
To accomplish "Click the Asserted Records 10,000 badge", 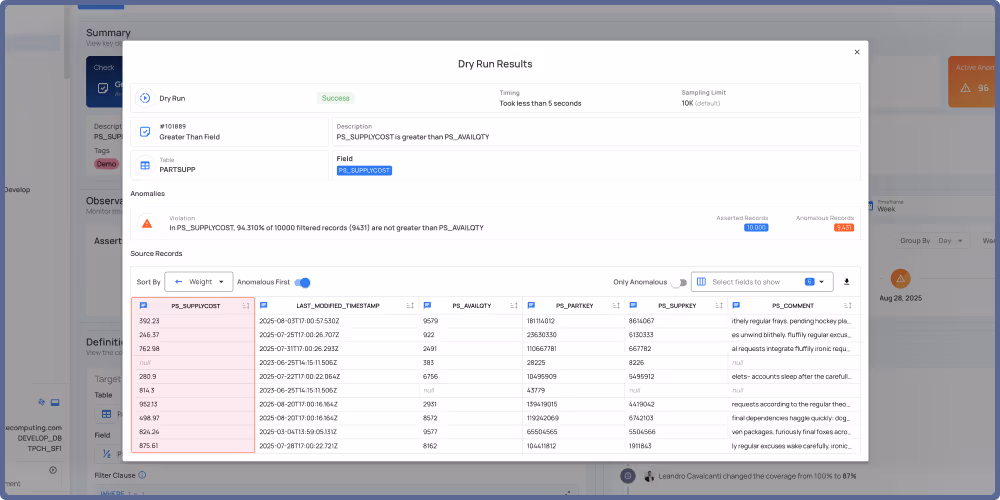I will pos(756,227).
